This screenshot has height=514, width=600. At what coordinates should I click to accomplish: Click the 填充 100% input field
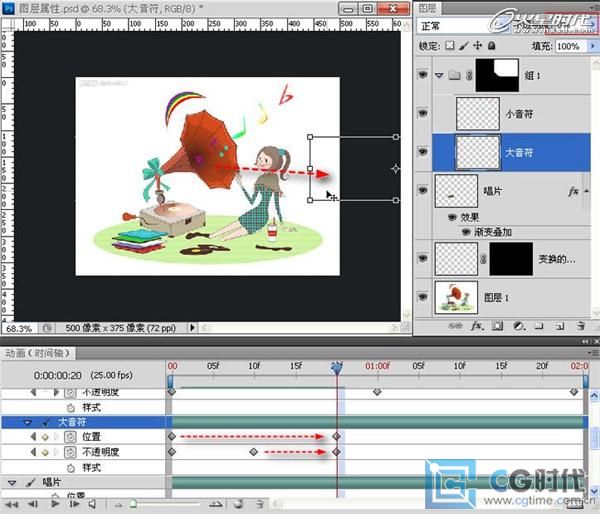[570, 46]
